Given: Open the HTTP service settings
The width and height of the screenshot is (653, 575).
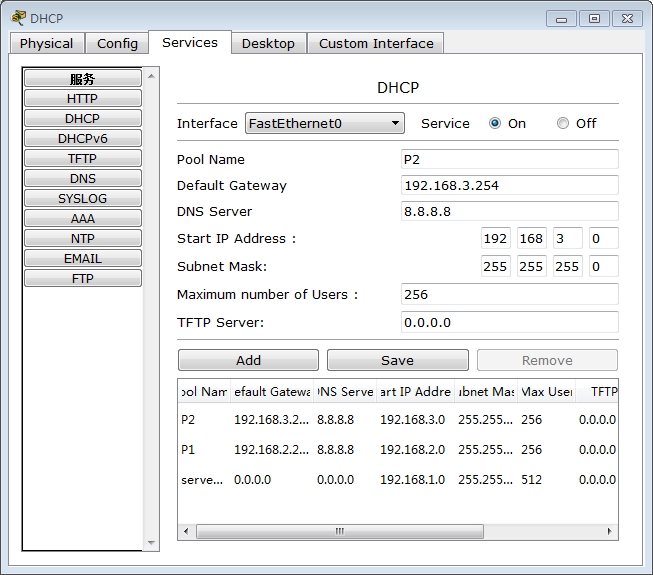Looking at the screenshot, I should click(x=83, y=98).
